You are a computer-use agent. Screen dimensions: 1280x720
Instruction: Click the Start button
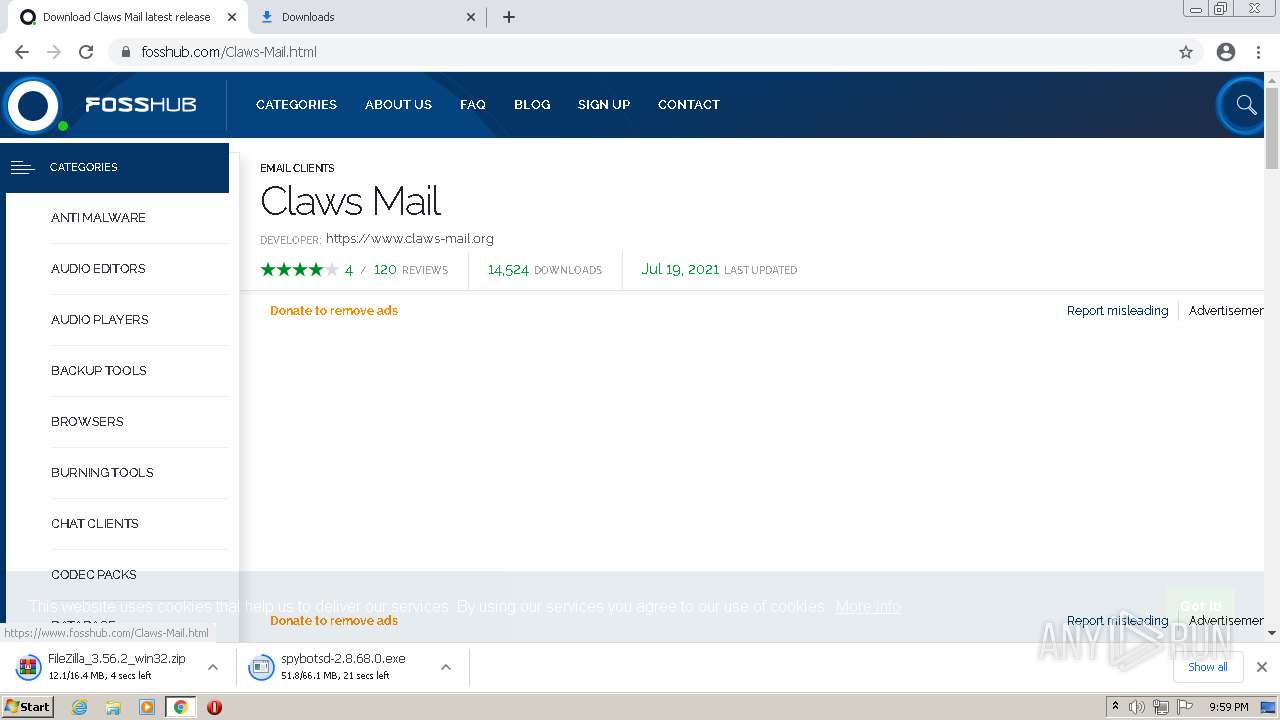(x=27, y=706)
